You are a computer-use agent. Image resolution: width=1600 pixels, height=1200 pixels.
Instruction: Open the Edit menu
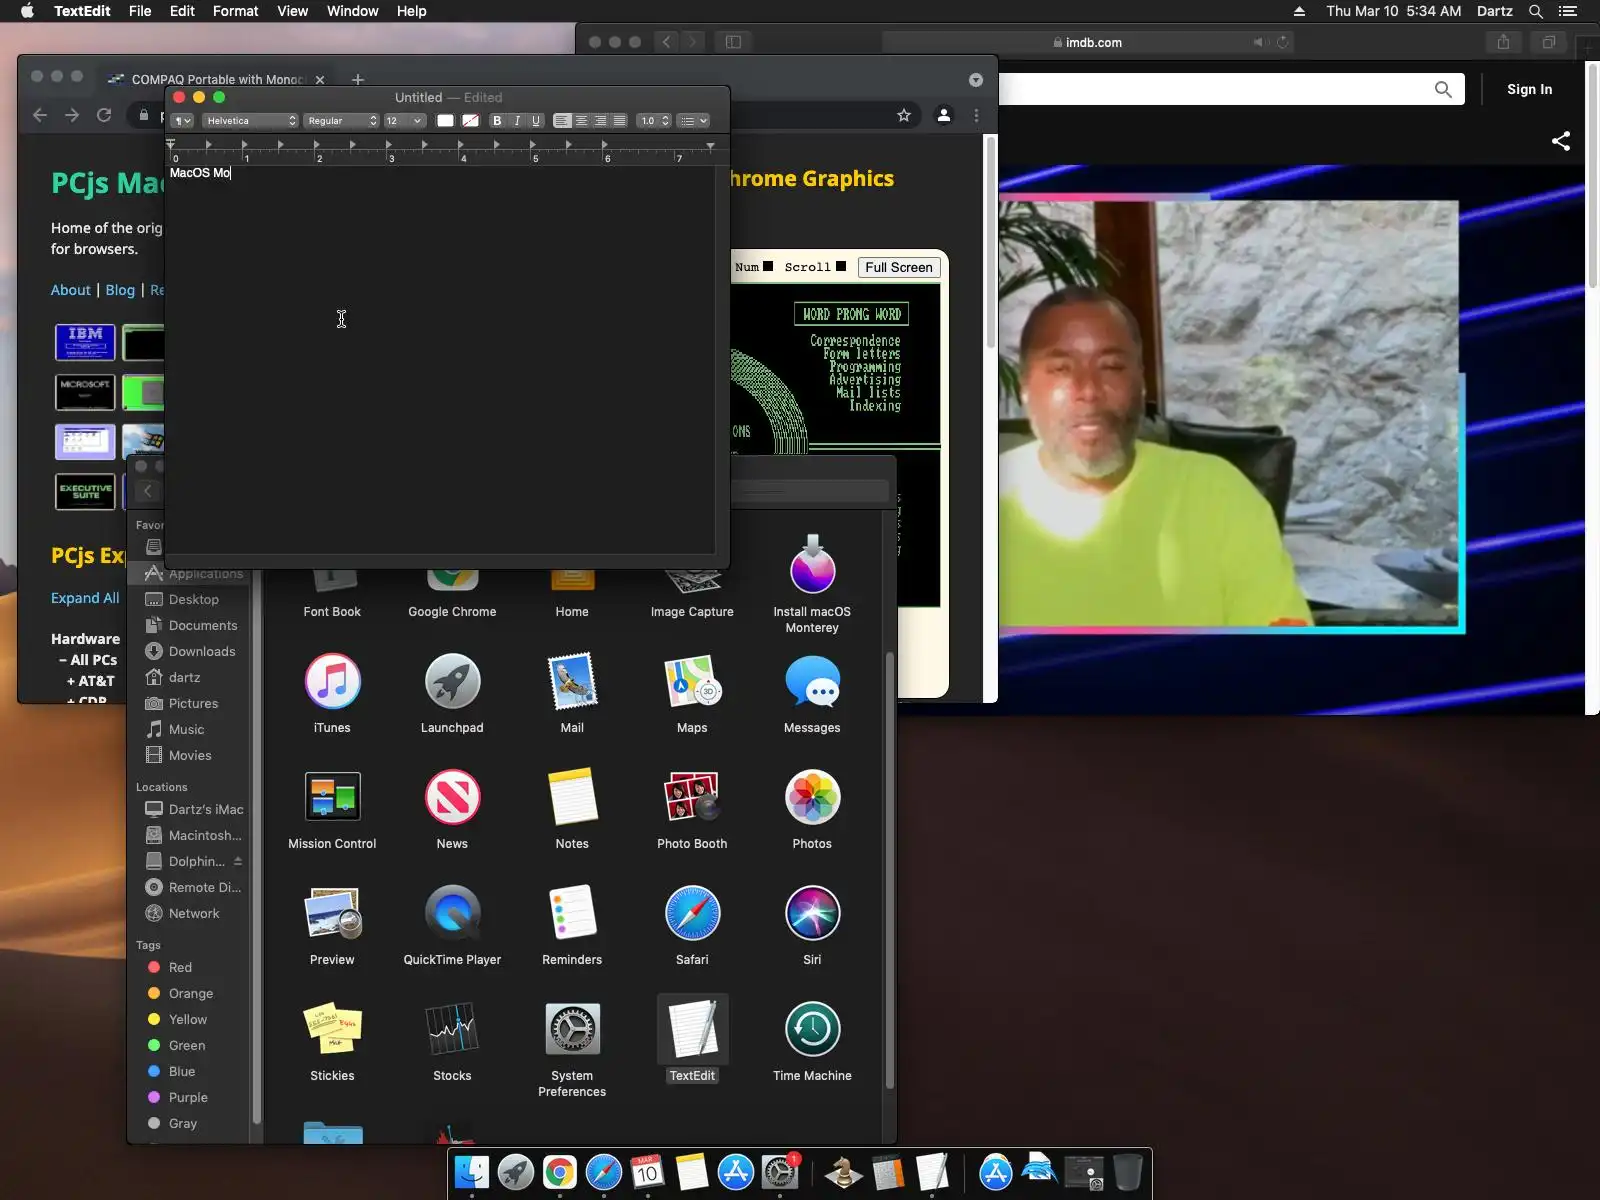[x=182, y=11]
